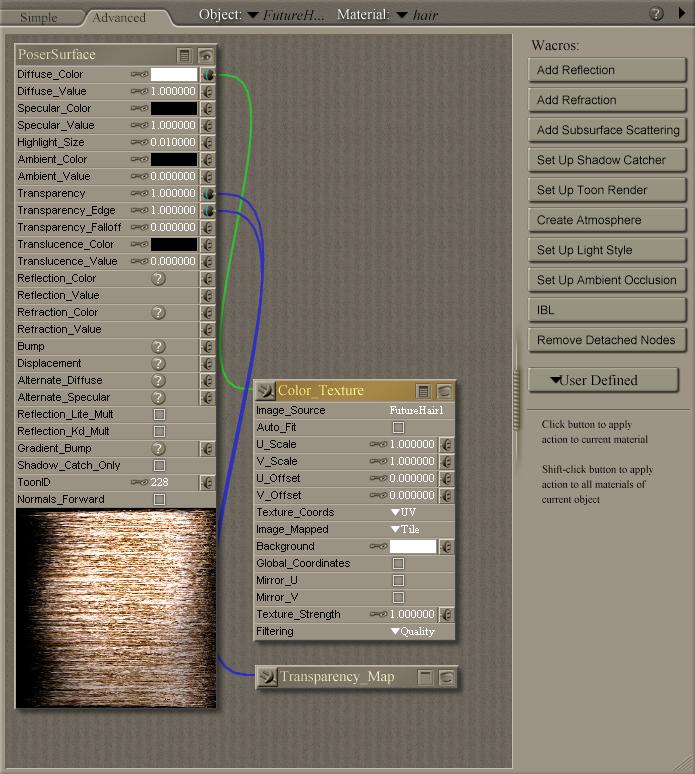
Task: Switch to the Advanced tab
Action: tap(119, 18)
